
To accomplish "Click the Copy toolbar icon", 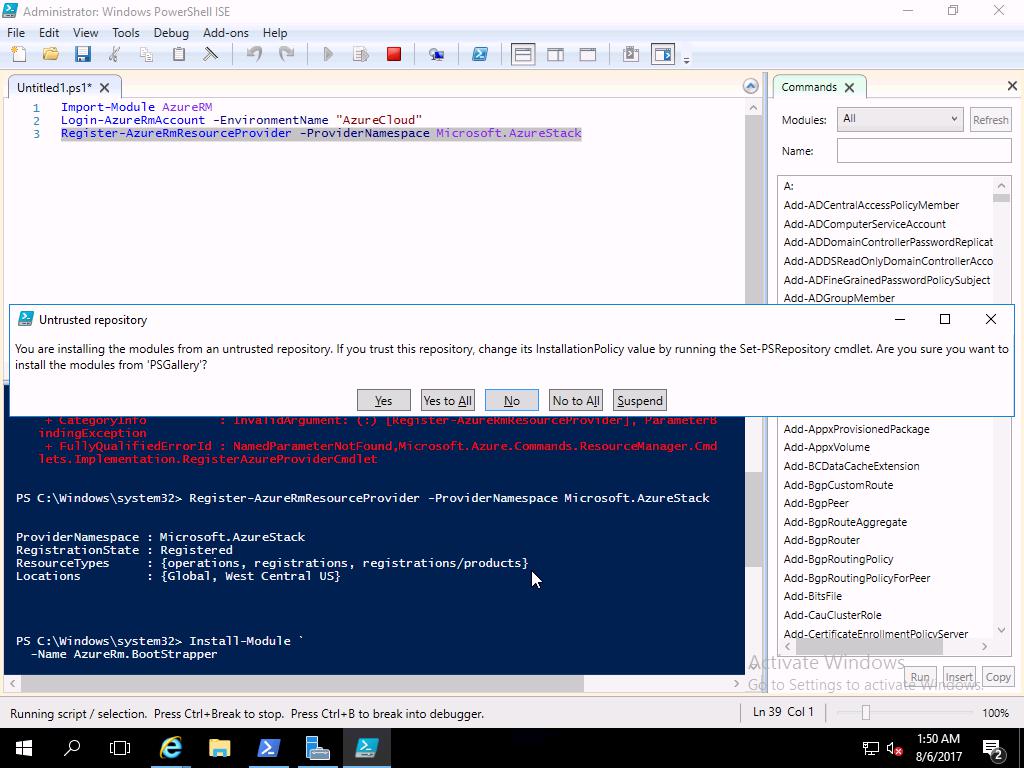I will pyautogui.click(x=146, y=54).
